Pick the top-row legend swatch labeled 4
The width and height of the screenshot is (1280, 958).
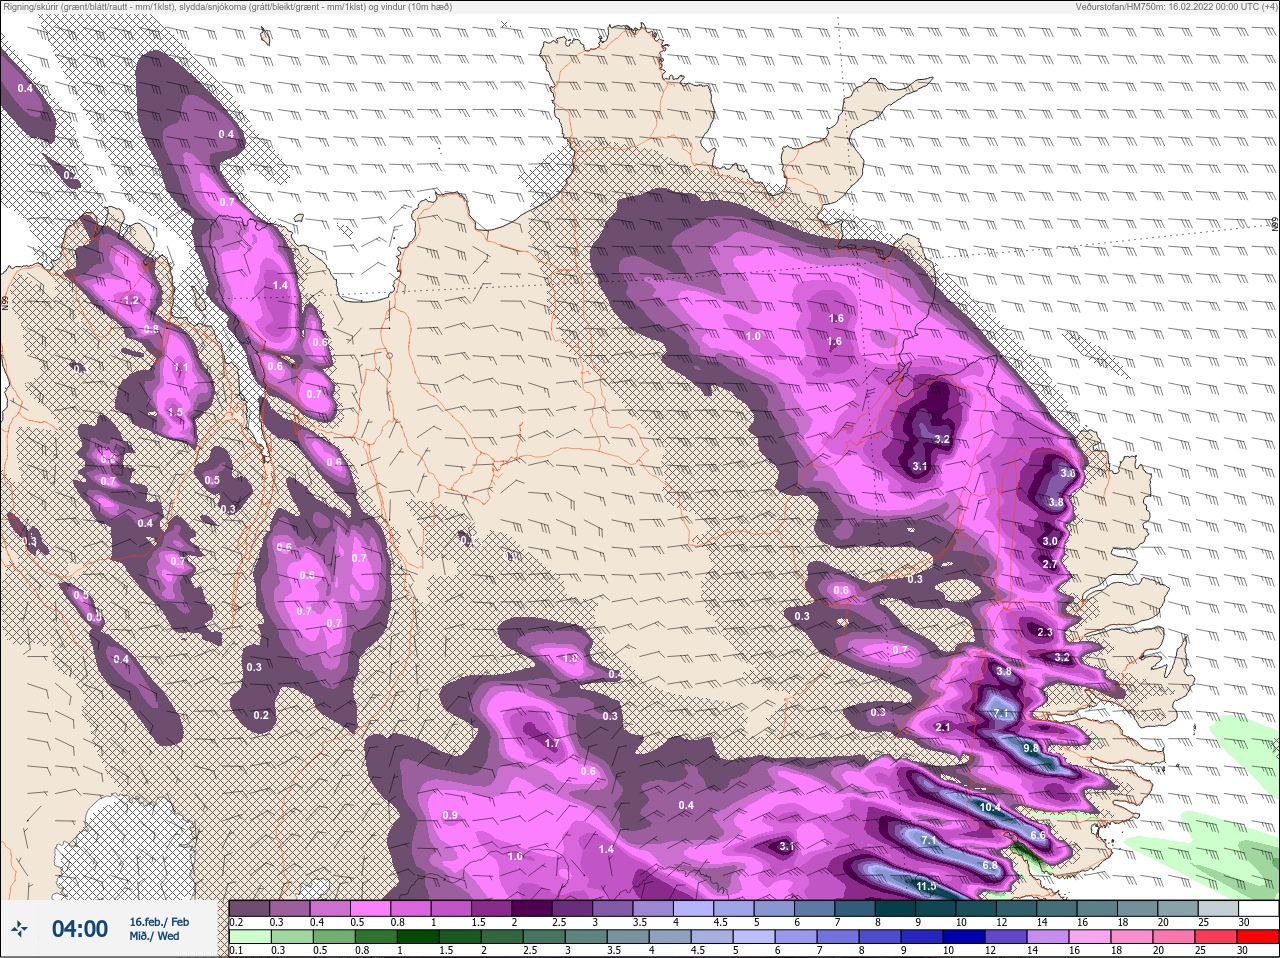(x=694, y=908)
